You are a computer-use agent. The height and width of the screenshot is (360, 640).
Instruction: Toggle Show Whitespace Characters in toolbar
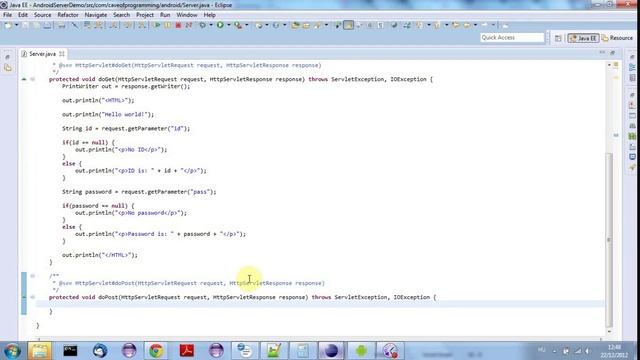(x=380, y=25)
